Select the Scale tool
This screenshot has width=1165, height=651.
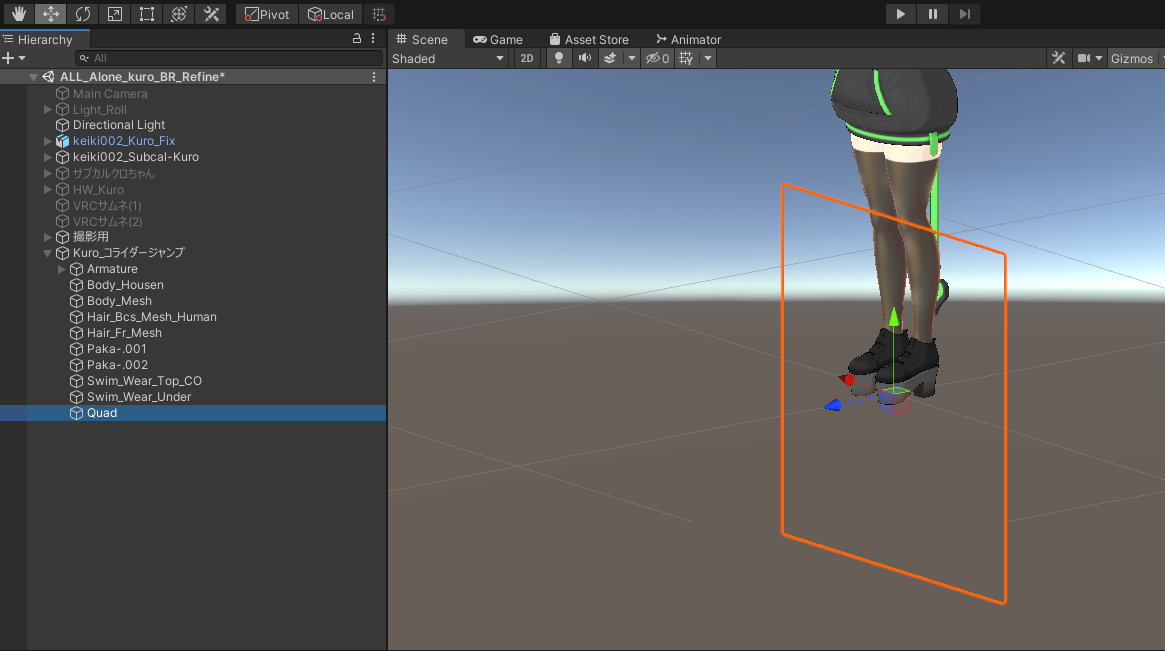pos(114,14)
